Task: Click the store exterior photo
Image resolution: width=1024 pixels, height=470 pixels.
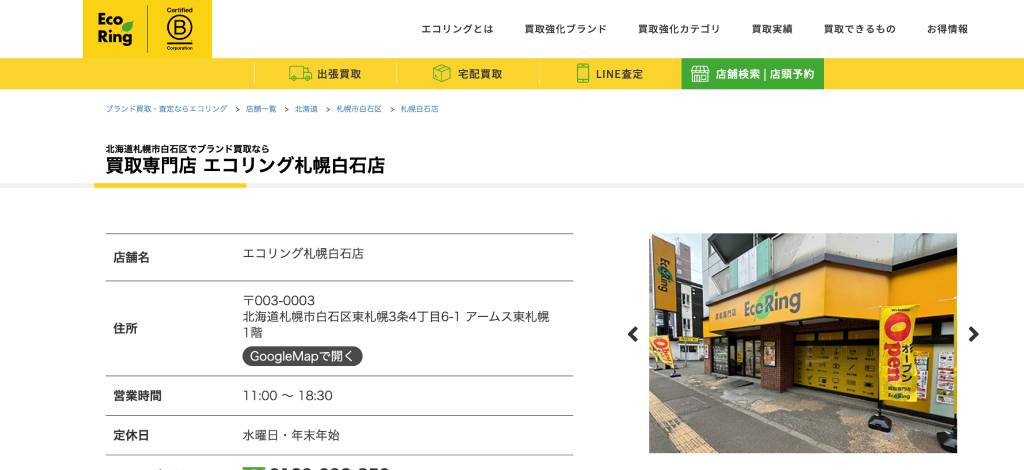Action: [x=803, y=343]
